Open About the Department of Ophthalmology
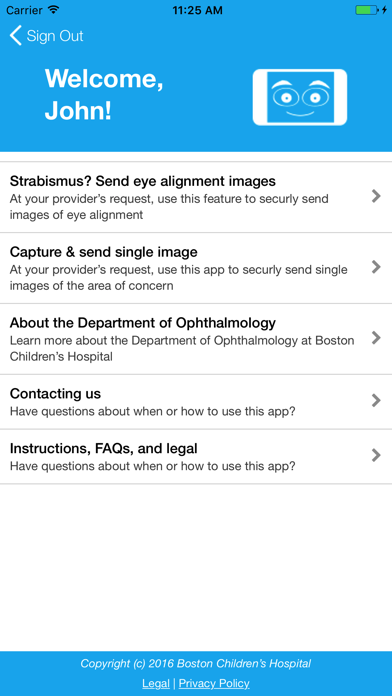Image resolution: width=392 pixels, height=696 pixels. [x=196, y=339]
